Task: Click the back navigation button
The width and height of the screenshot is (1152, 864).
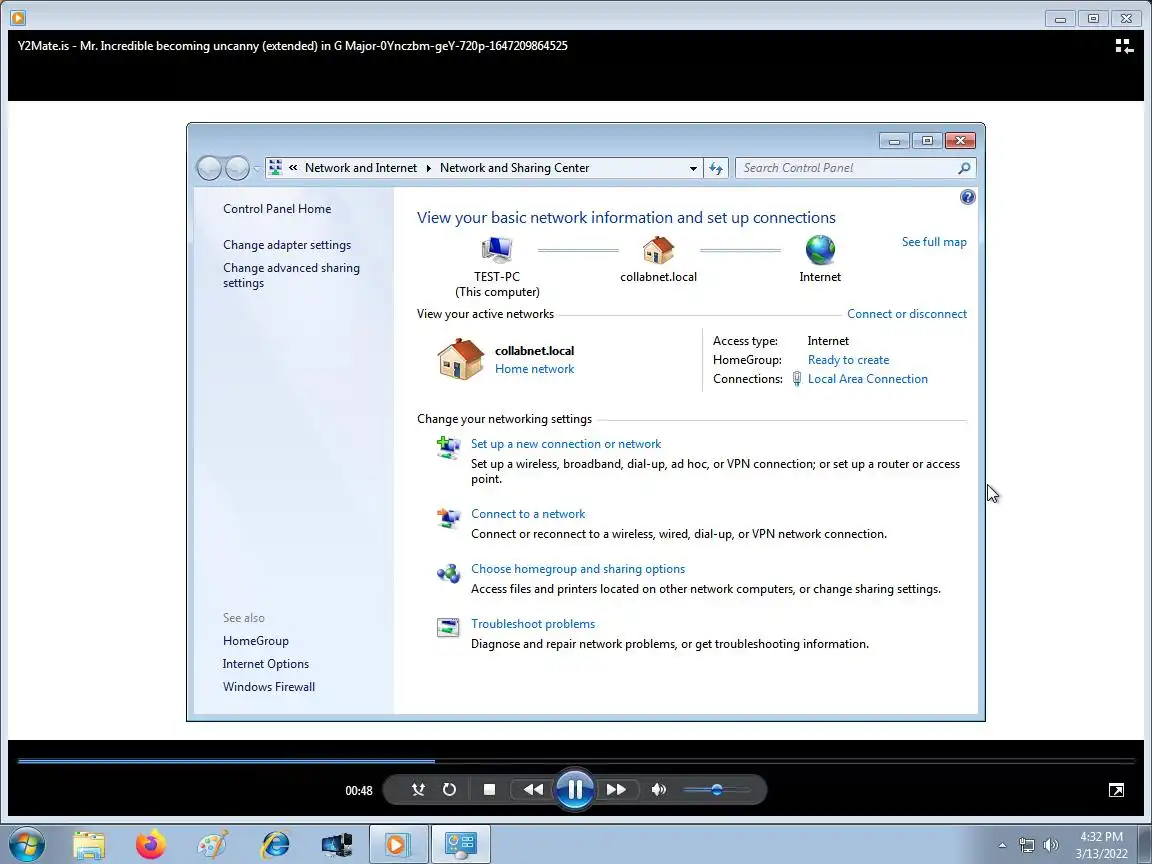Action: pos(209,168)
